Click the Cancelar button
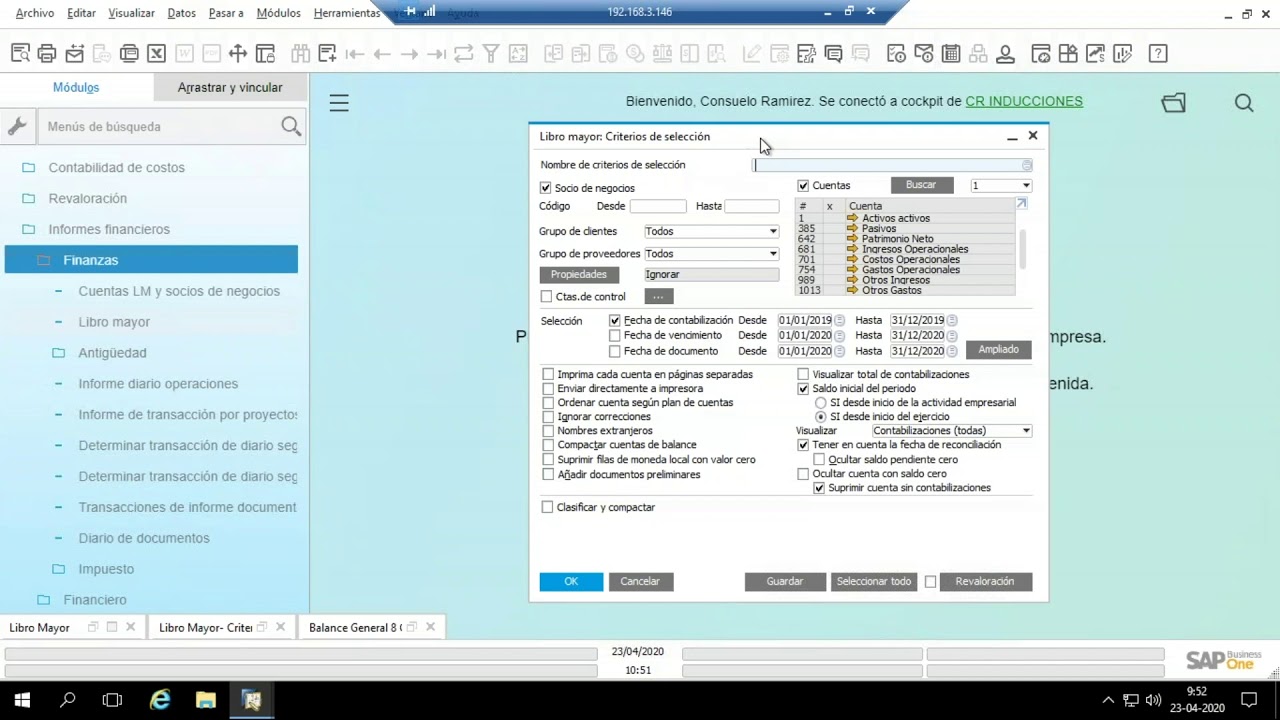 point(640,582)
